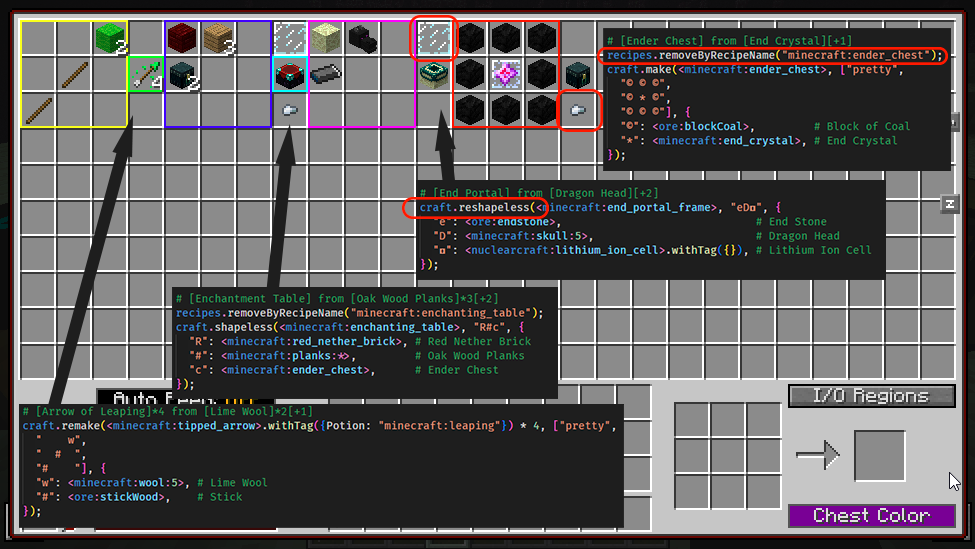Click coal block directly above the End Crystal
Viewport: 975px width, 549px height.
506,39
